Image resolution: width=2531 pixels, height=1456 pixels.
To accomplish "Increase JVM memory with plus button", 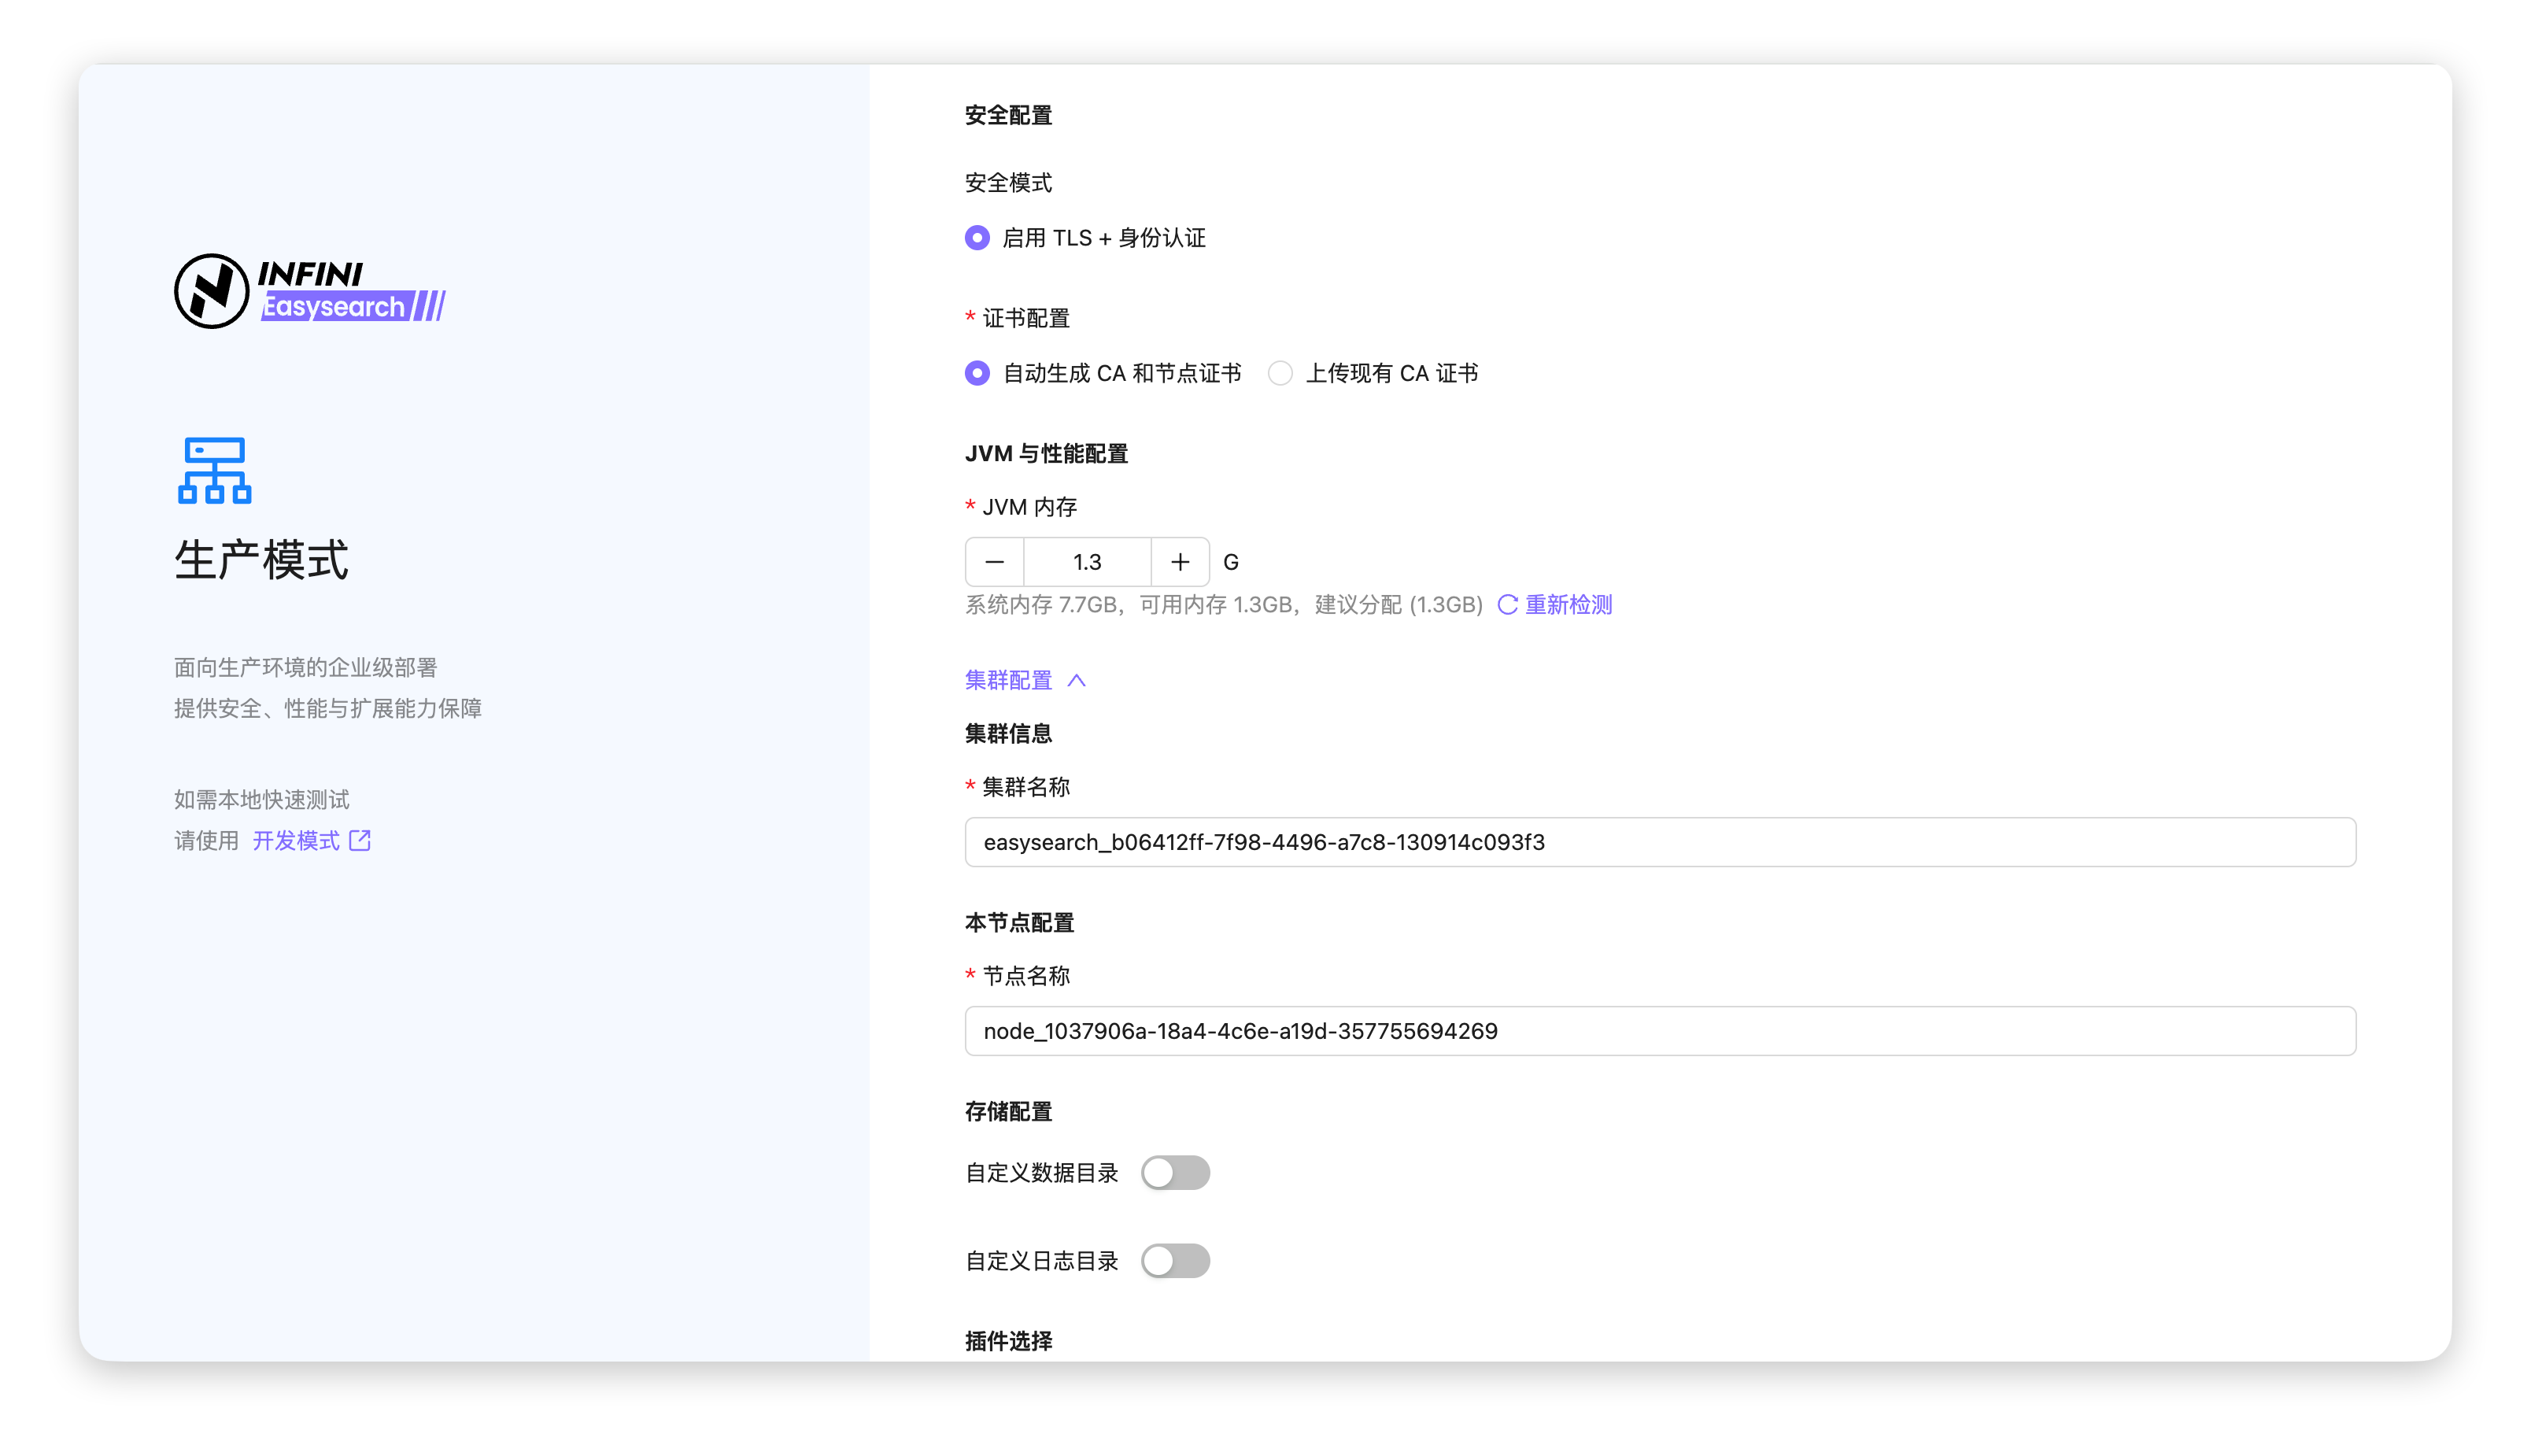I will pos(1180,562).
